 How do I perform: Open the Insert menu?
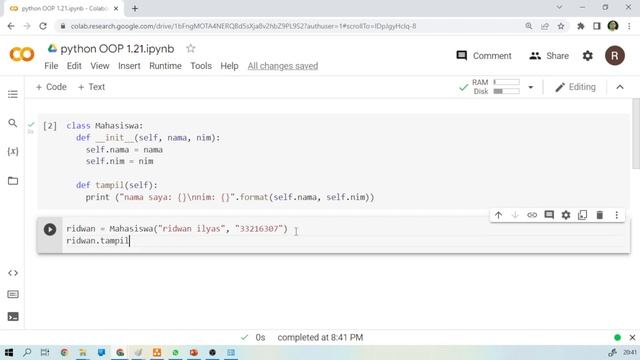click(x=129, y=66)
